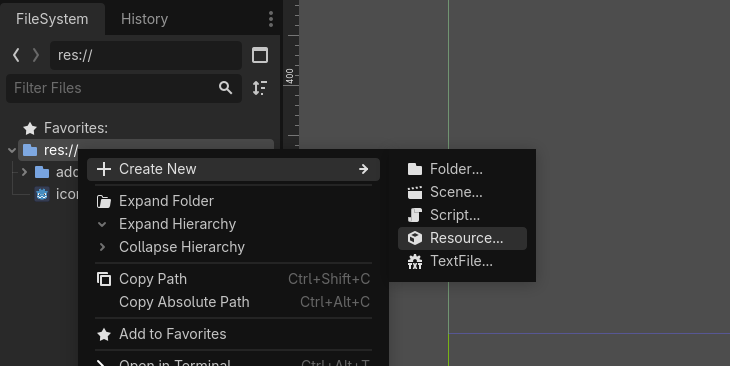
Task: Click the Script scroll icon
Action: click(415, 215)
